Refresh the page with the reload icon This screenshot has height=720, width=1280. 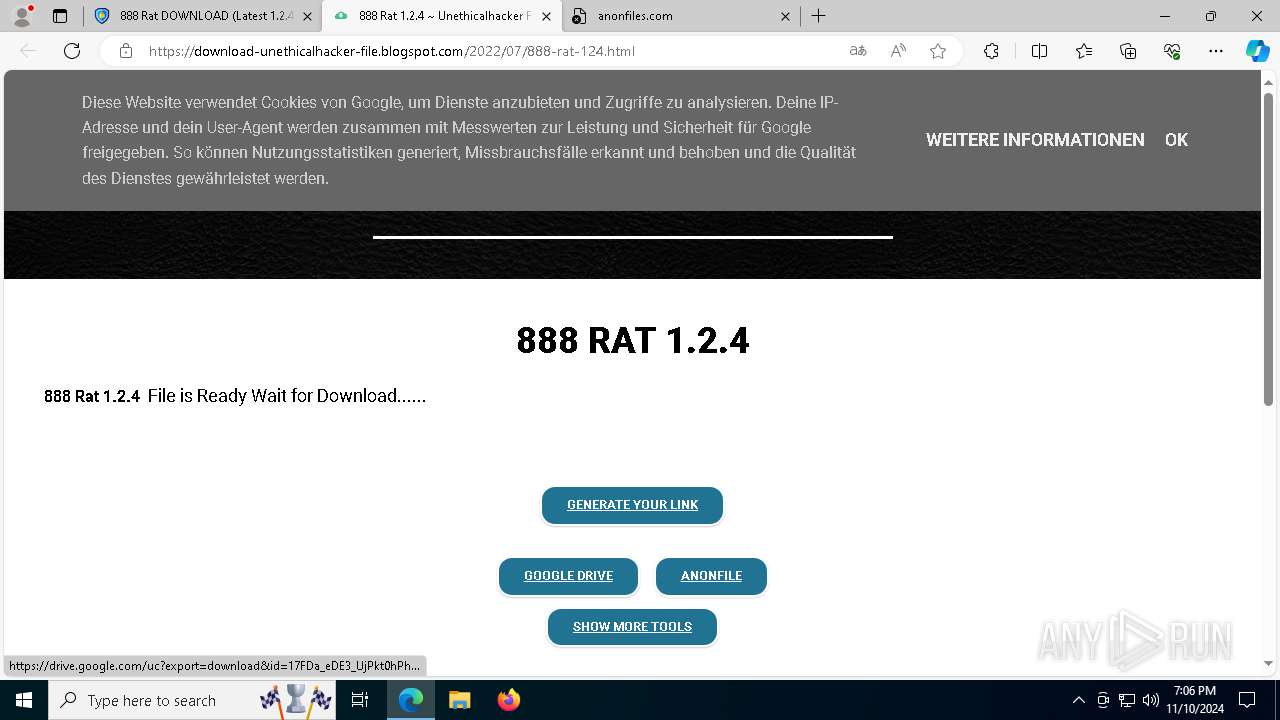coord(72,51)
